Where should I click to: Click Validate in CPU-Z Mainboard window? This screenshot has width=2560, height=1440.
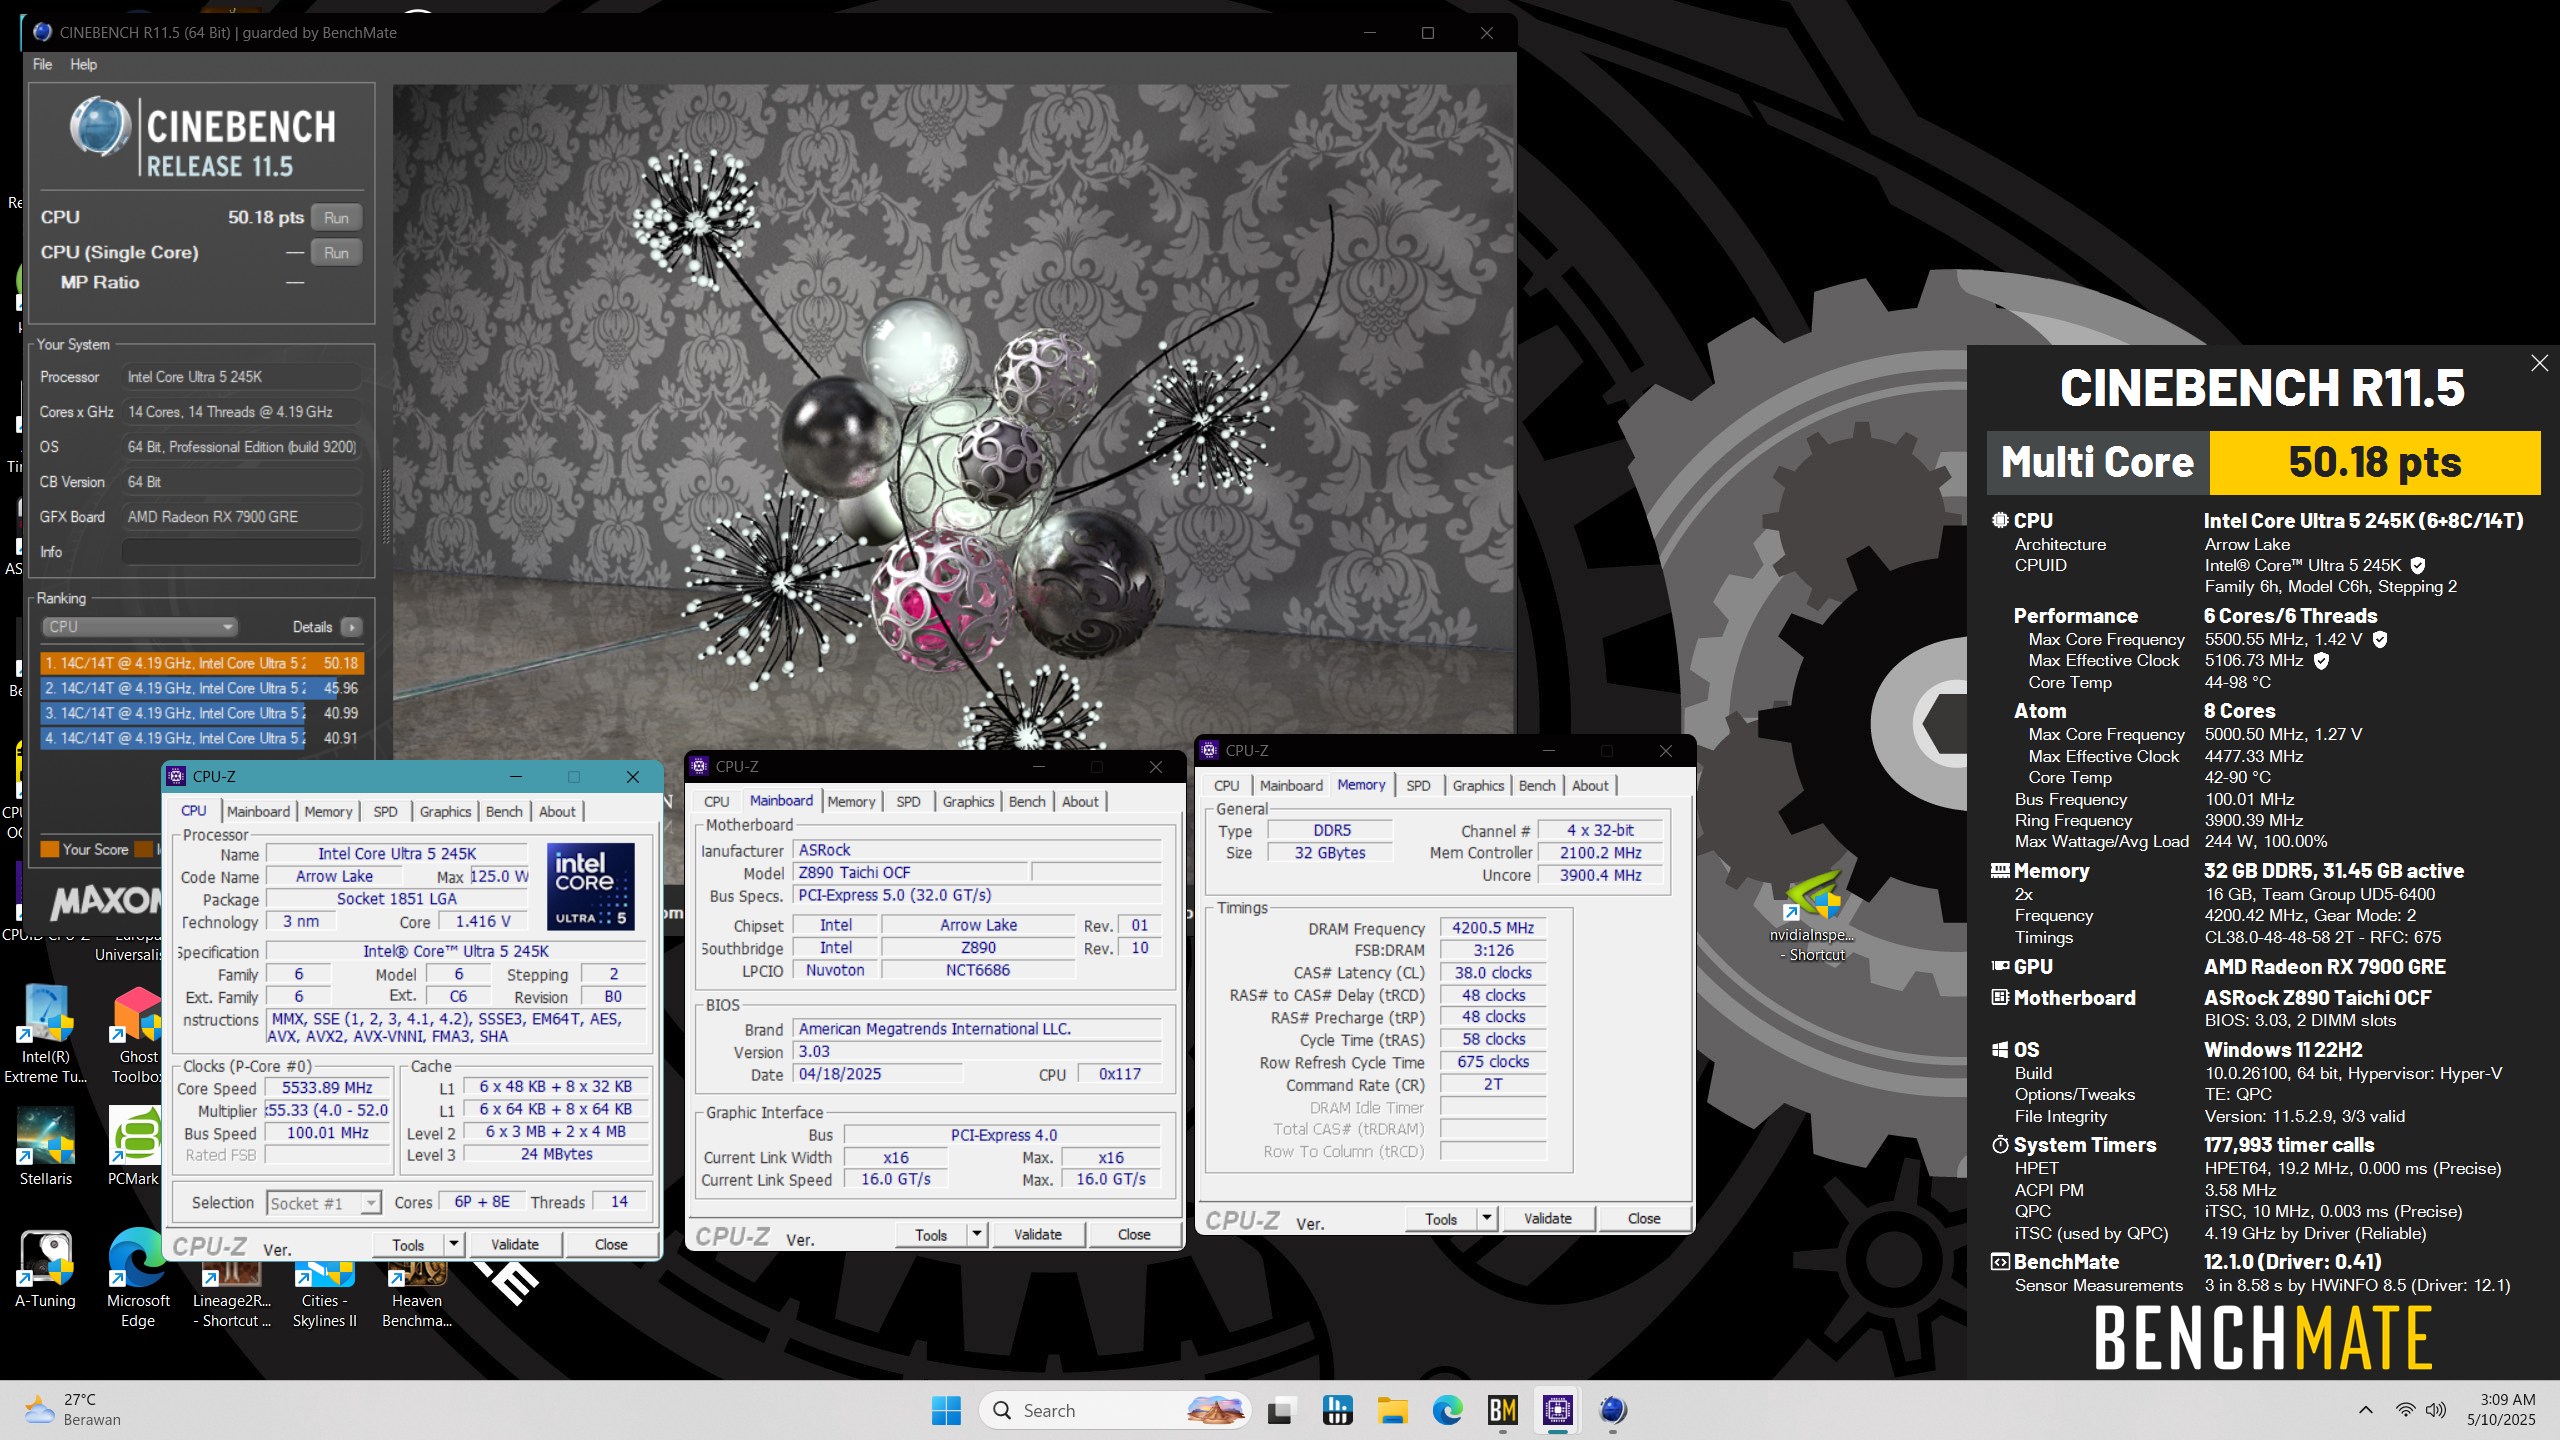(x=1038, y=1234)
